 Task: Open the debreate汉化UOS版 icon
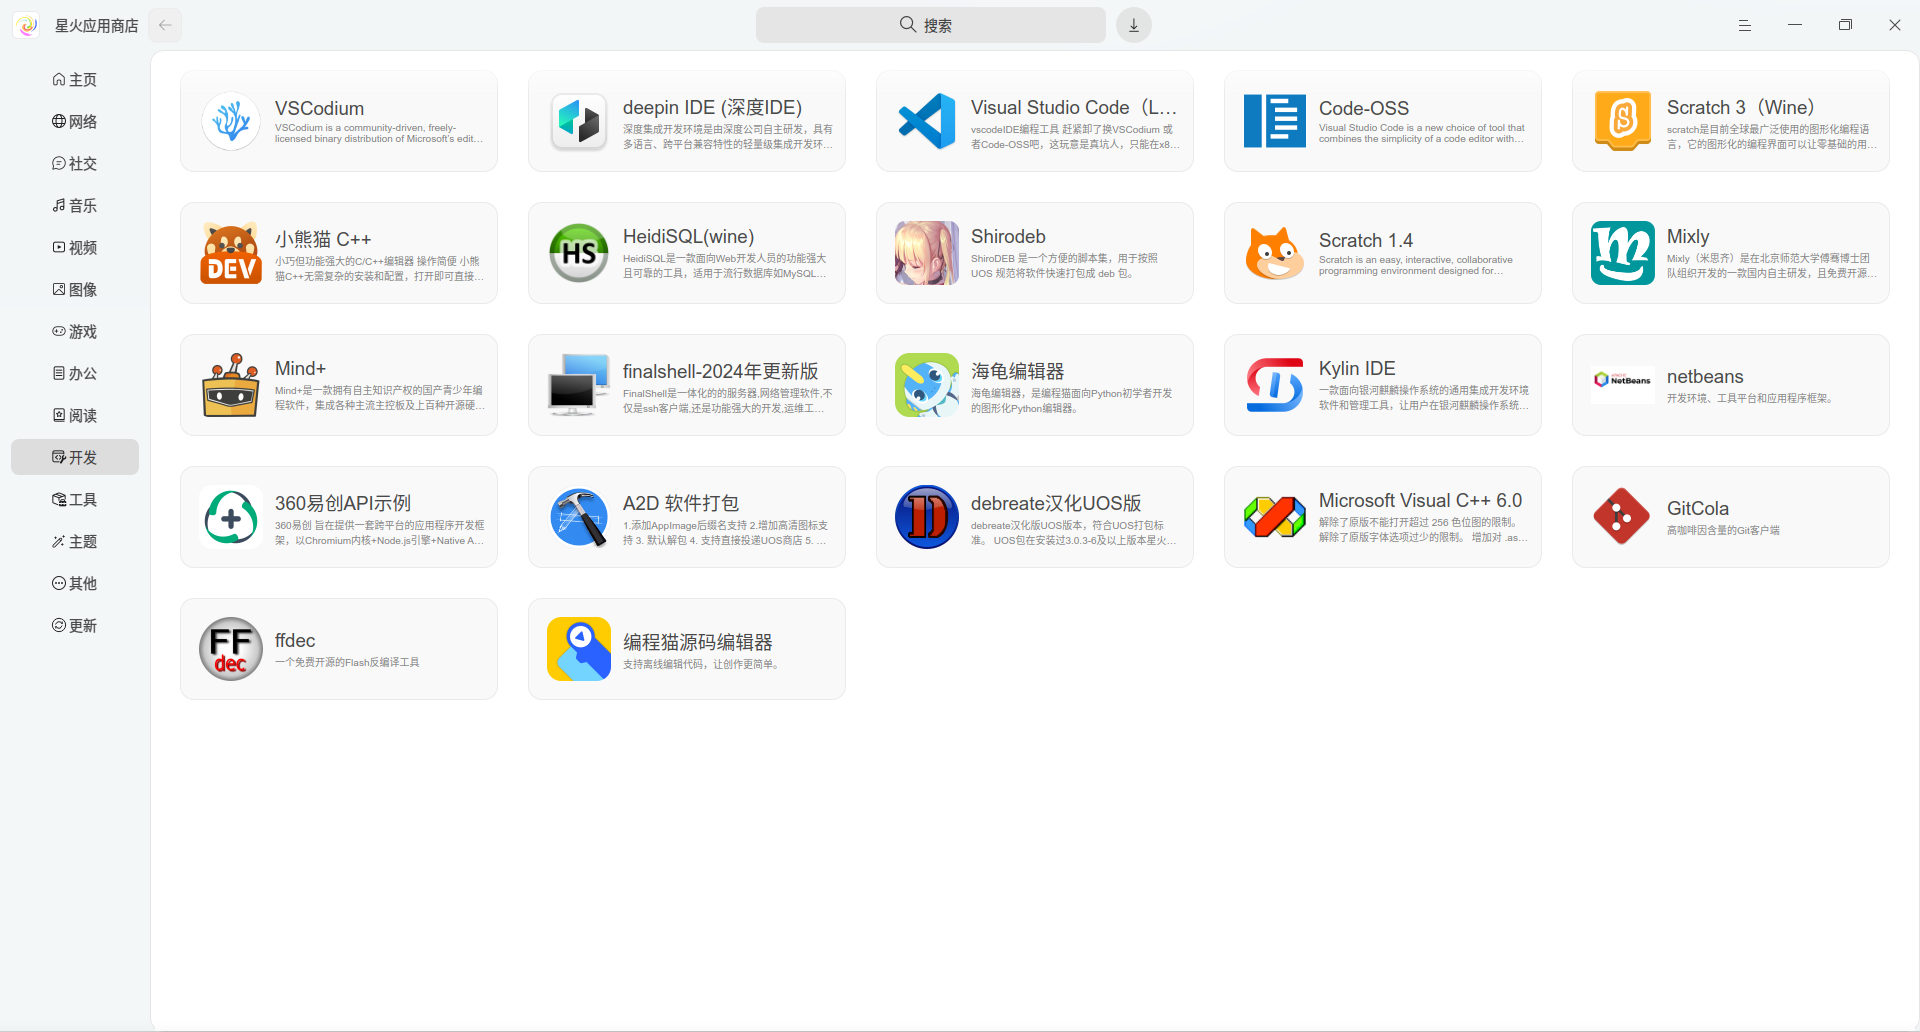coord(927,517)
